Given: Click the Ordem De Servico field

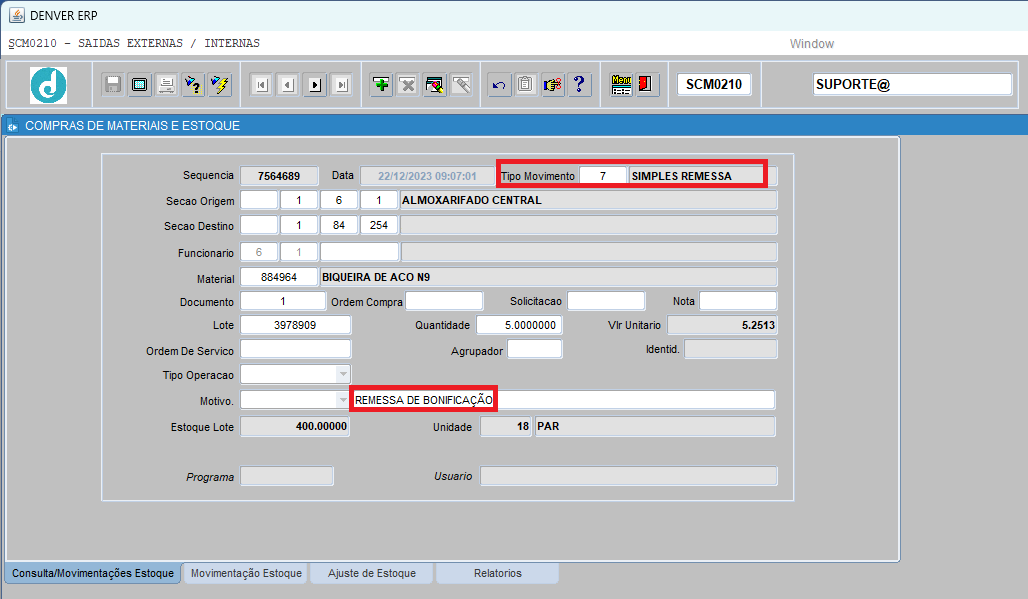Looking at the screenshot, I should [x=296, y=349].
